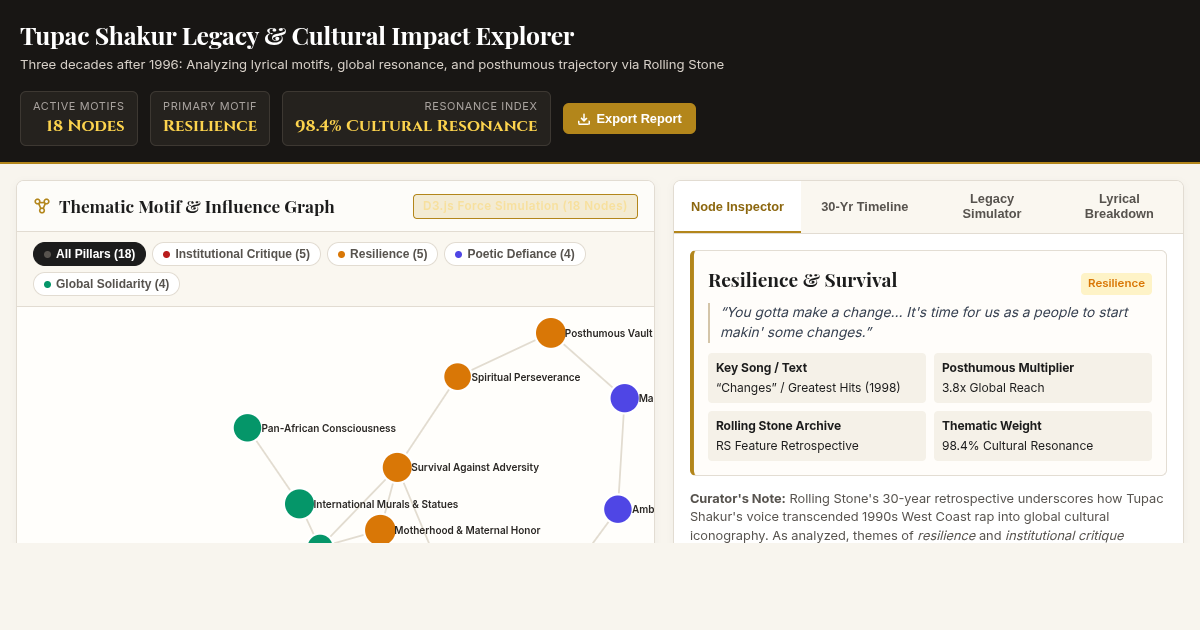This screenshot has height=630, width=1200.
Task: Select the Motherhood & Maternal Honor node
Action: [380, 530]
